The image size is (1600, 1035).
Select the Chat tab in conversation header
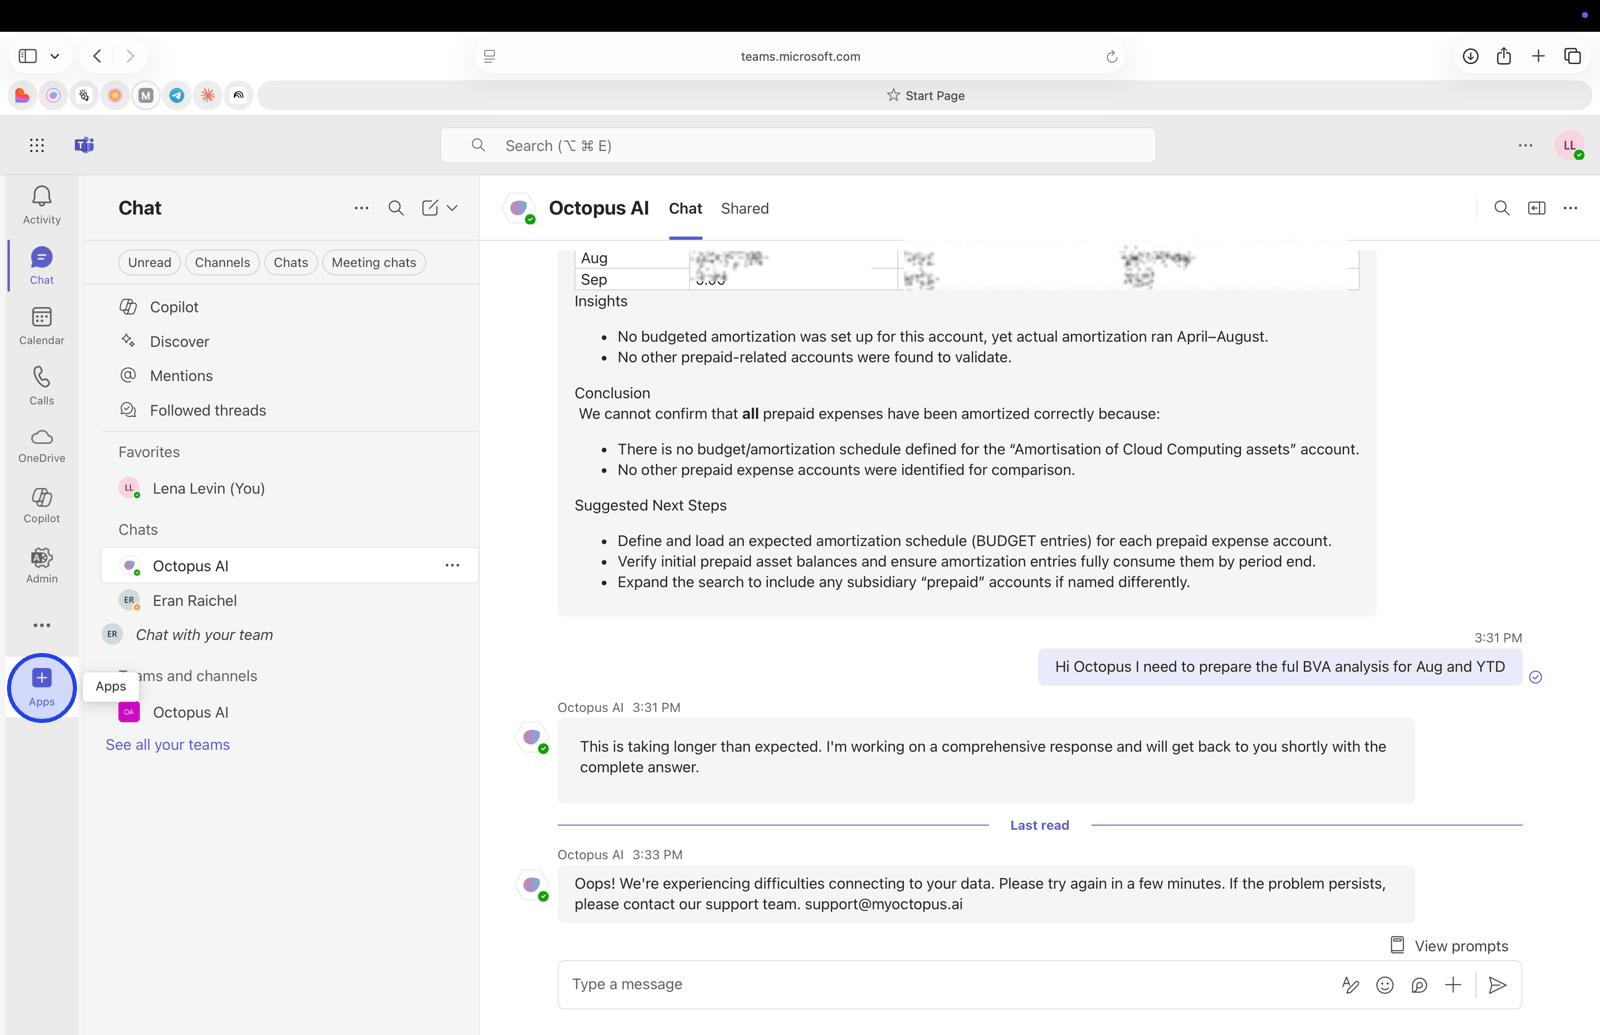tap(685, 208)
